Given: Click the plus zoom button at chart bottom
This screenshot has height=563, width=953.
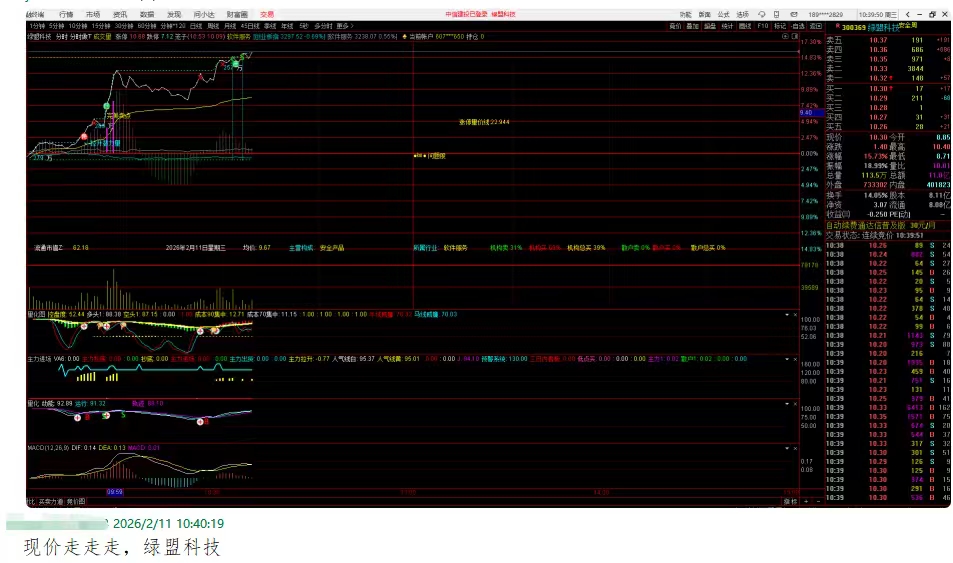Looking at the screenshot, I should (806, 502).
